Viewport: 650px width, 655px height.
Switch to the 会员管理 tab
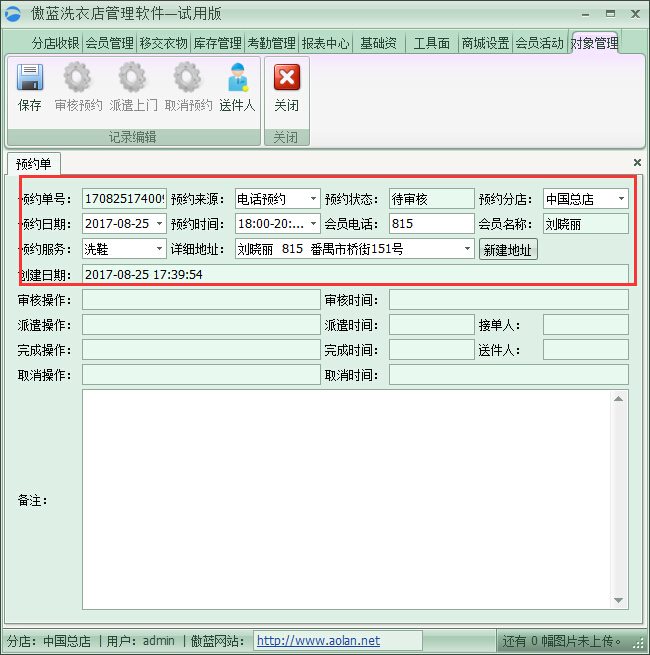click(x=109, y=43)
